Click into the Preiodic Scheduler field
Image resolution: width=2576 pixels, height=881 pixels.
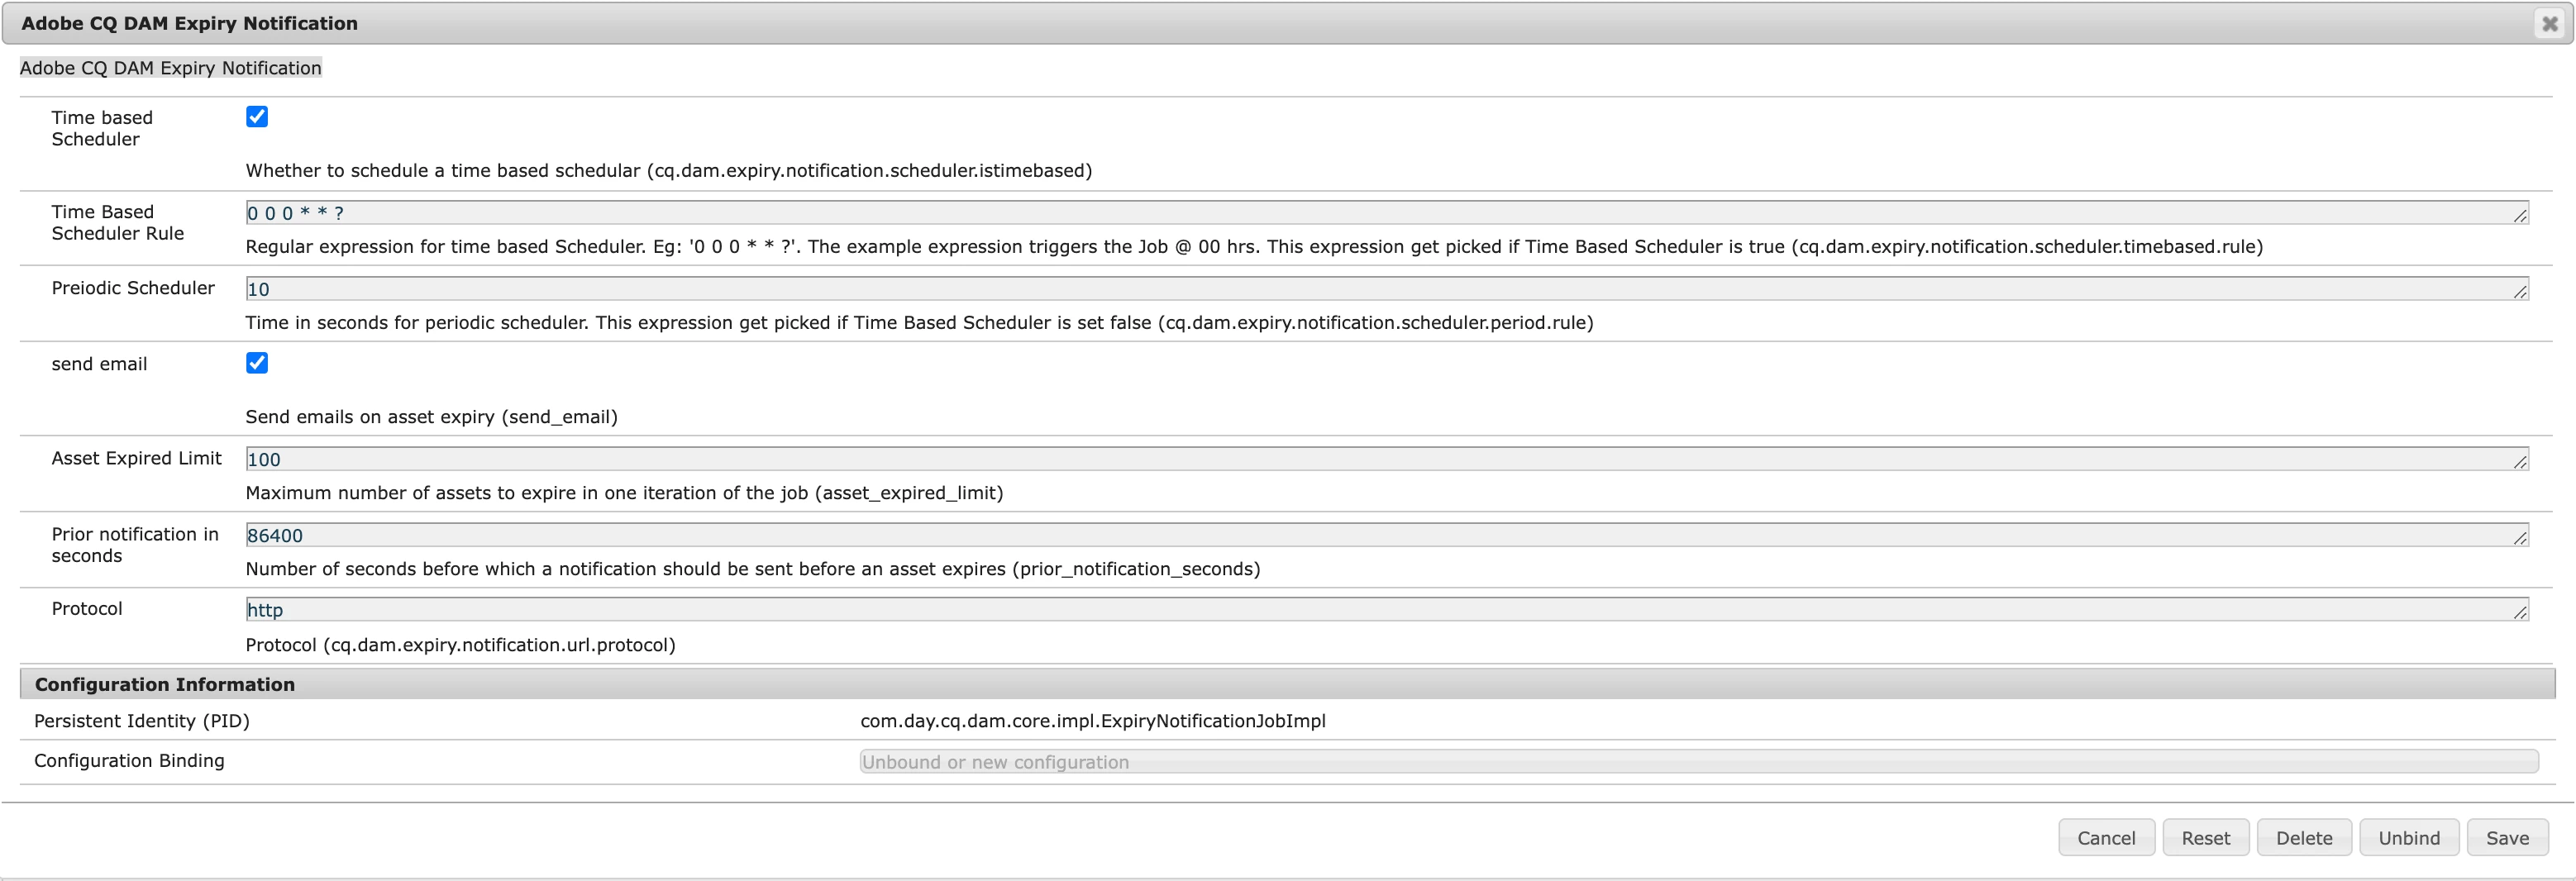point(1387,289)
